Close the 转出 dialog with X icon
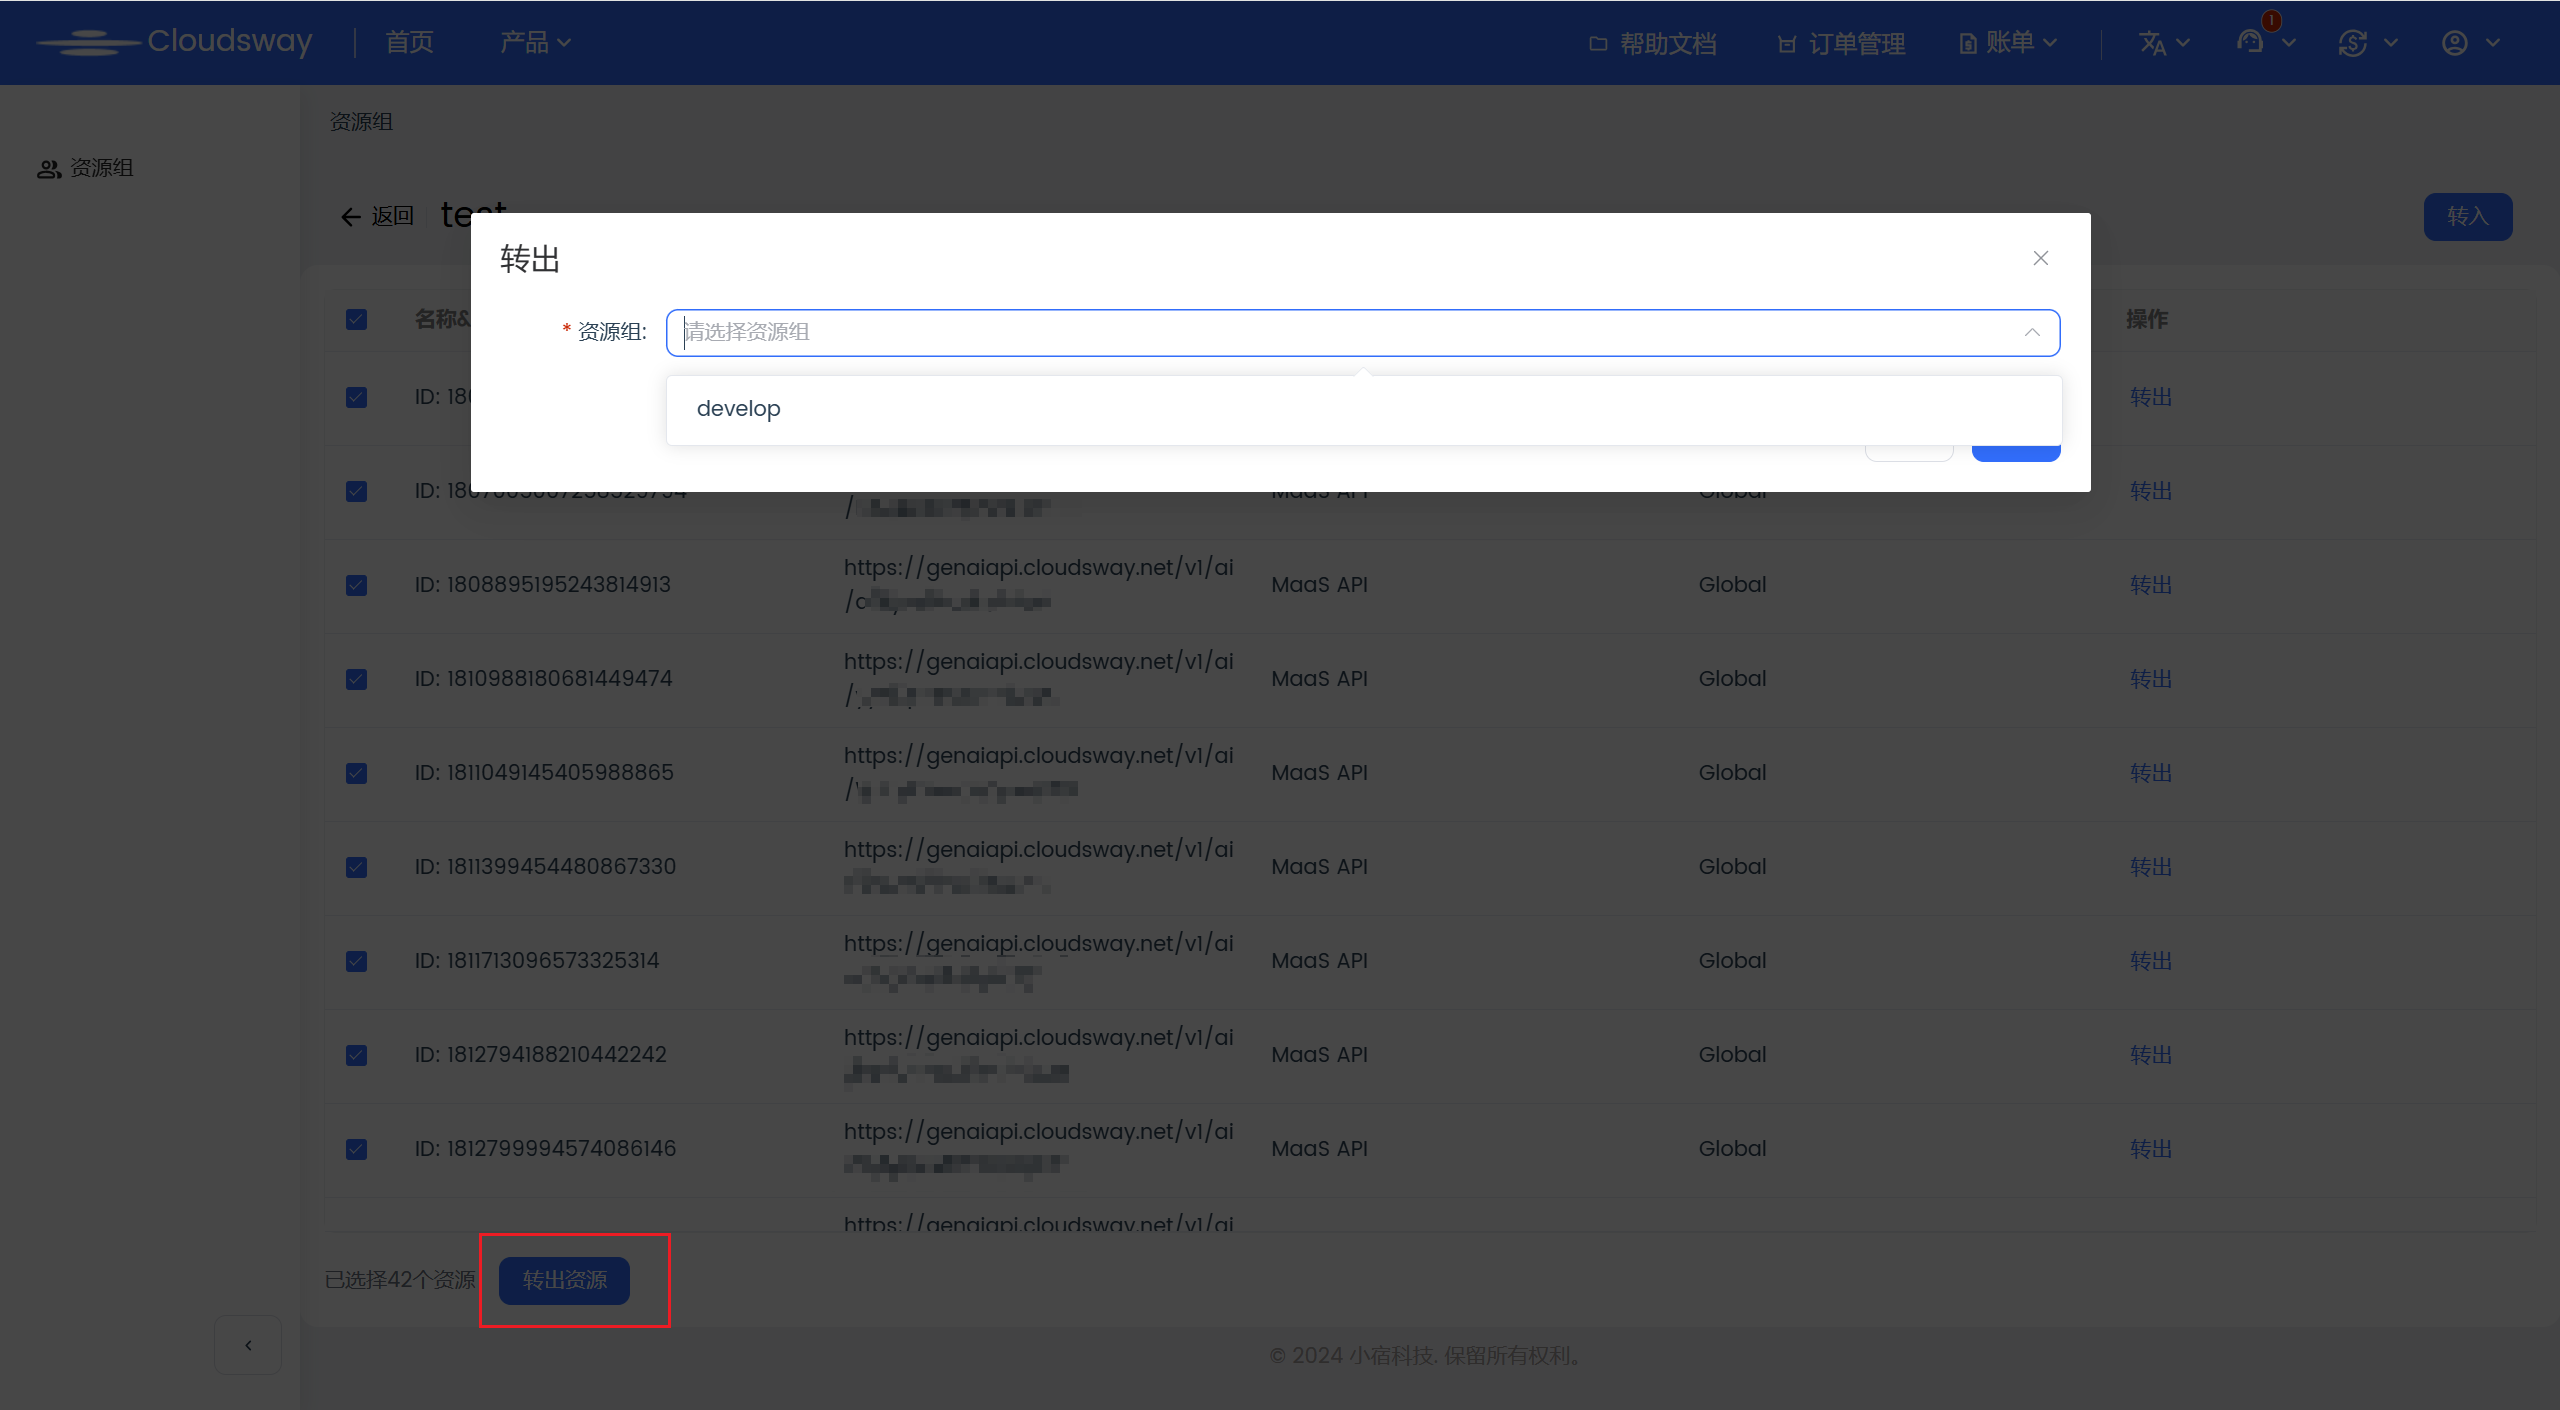 tap(2040, 258)
